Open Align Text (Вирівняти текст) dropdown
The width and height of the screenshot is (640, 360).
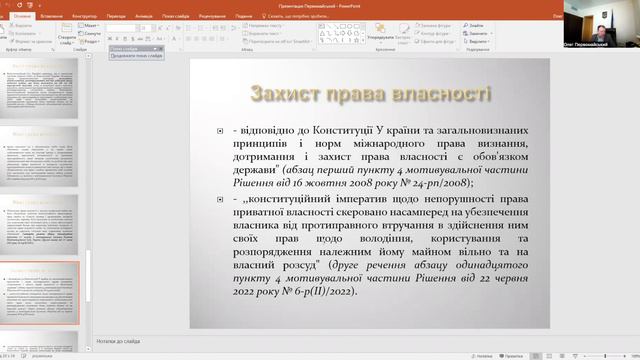point(261,33)
